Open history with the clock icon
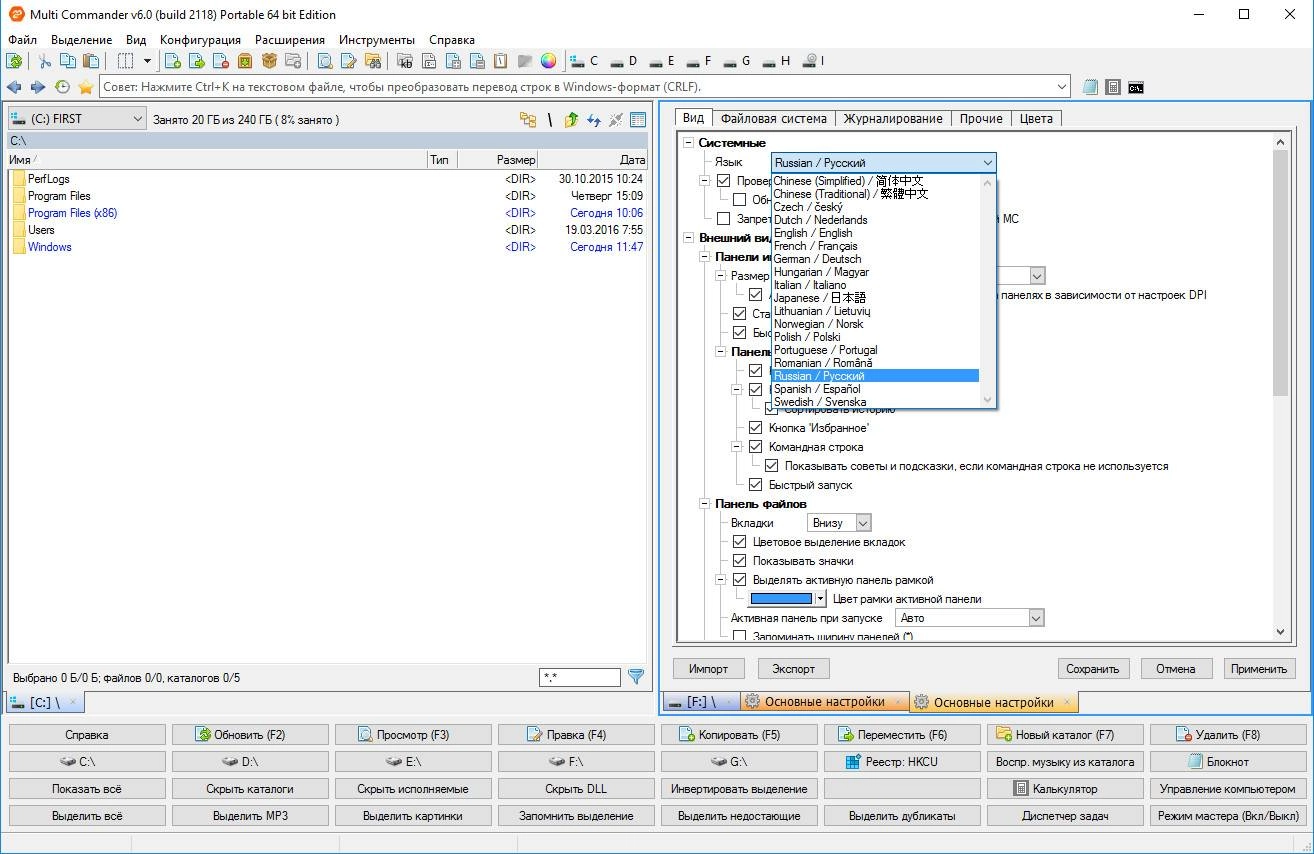Image resolution: width=1314 pixels, height=854 pixels. (62, 87)
